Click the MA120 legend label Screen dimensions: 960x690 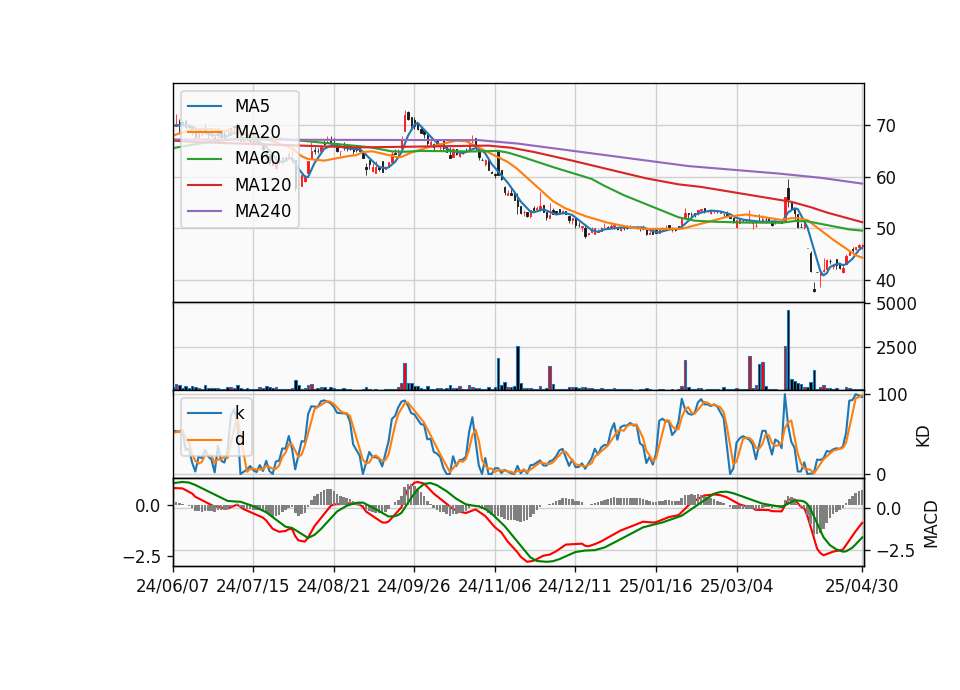click(x=263, y=185)
